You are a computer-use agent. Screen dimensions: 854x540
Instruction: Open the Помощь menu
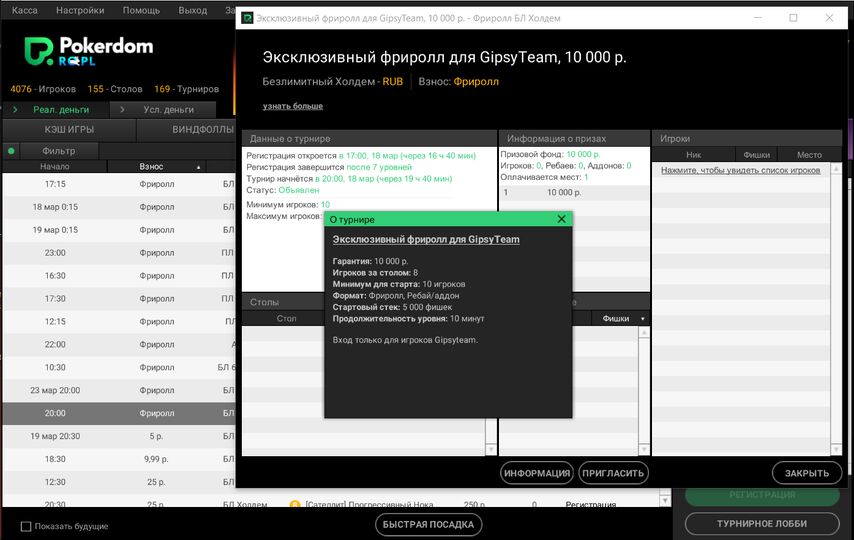(141, 10)
